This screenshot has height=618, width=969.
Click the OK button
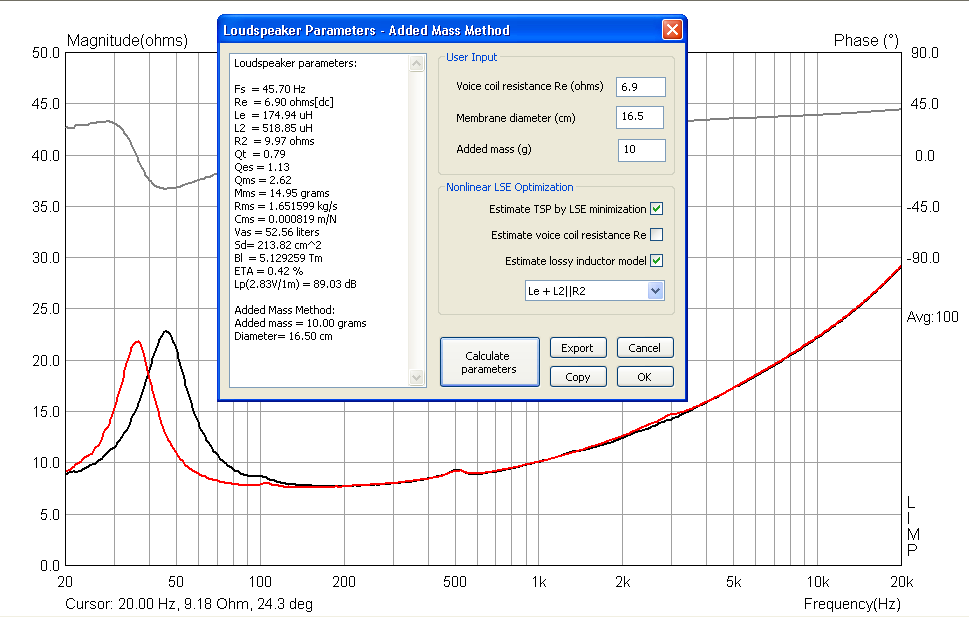point(645,377)
